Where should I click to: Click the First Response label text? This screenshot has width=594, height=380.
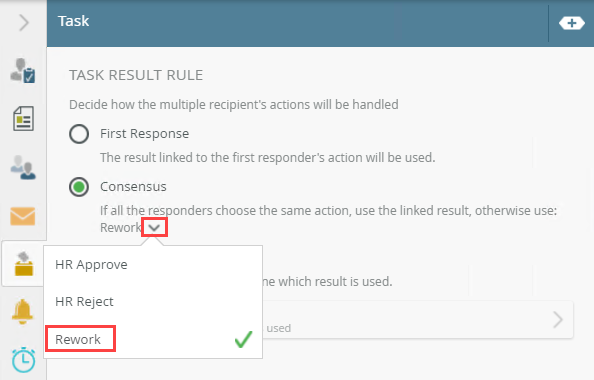(144, 134)
